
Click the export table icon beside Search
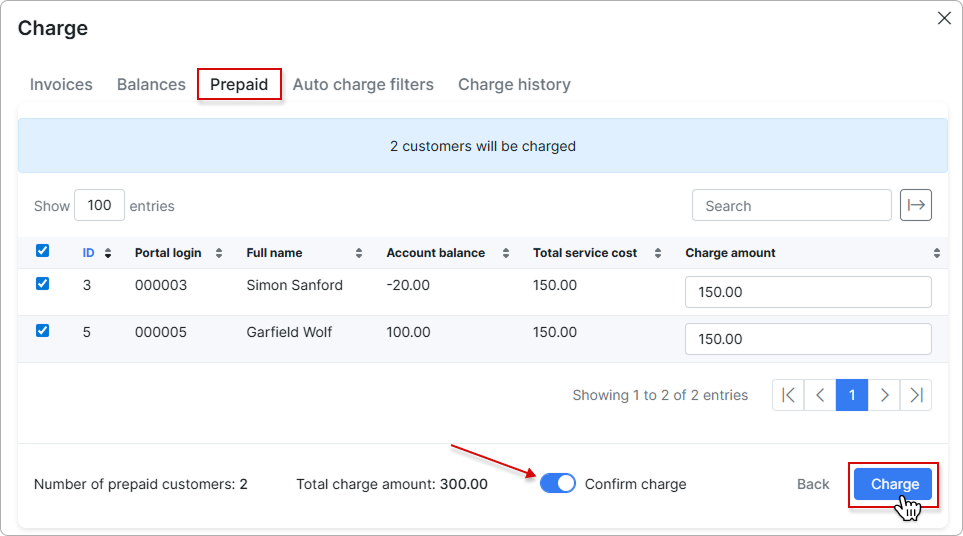click(915, 205)
